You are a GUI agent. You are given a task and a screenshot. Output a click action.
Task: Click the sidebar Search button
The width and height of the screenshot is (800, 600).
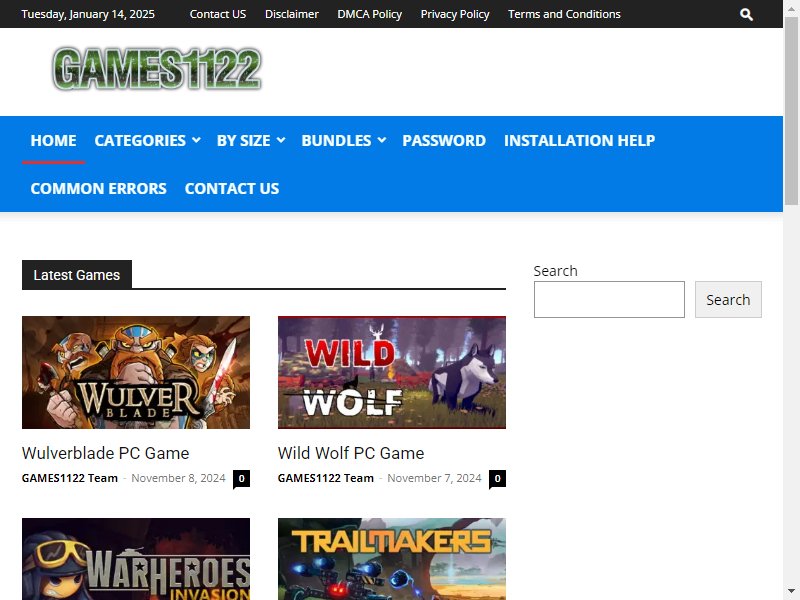pyautogui.click(x=728, y=299)
